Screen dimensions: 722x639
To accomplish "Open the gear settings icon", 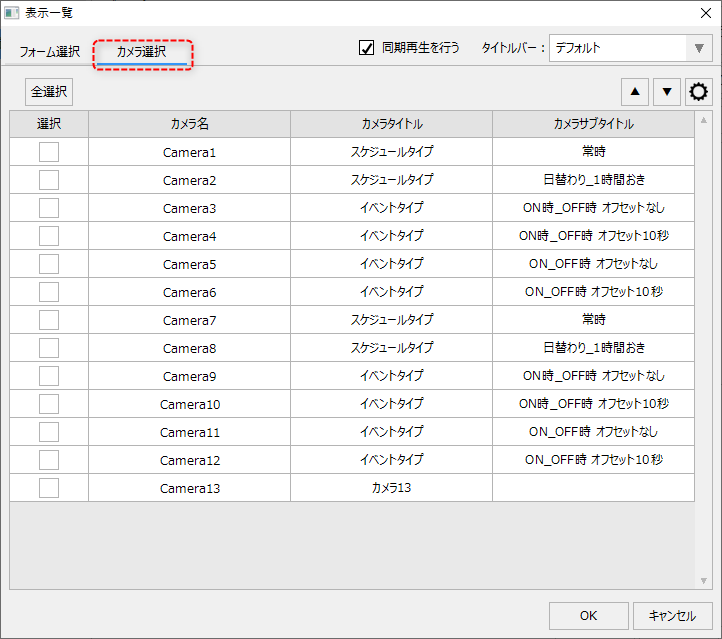I will [x=698, y=92].
